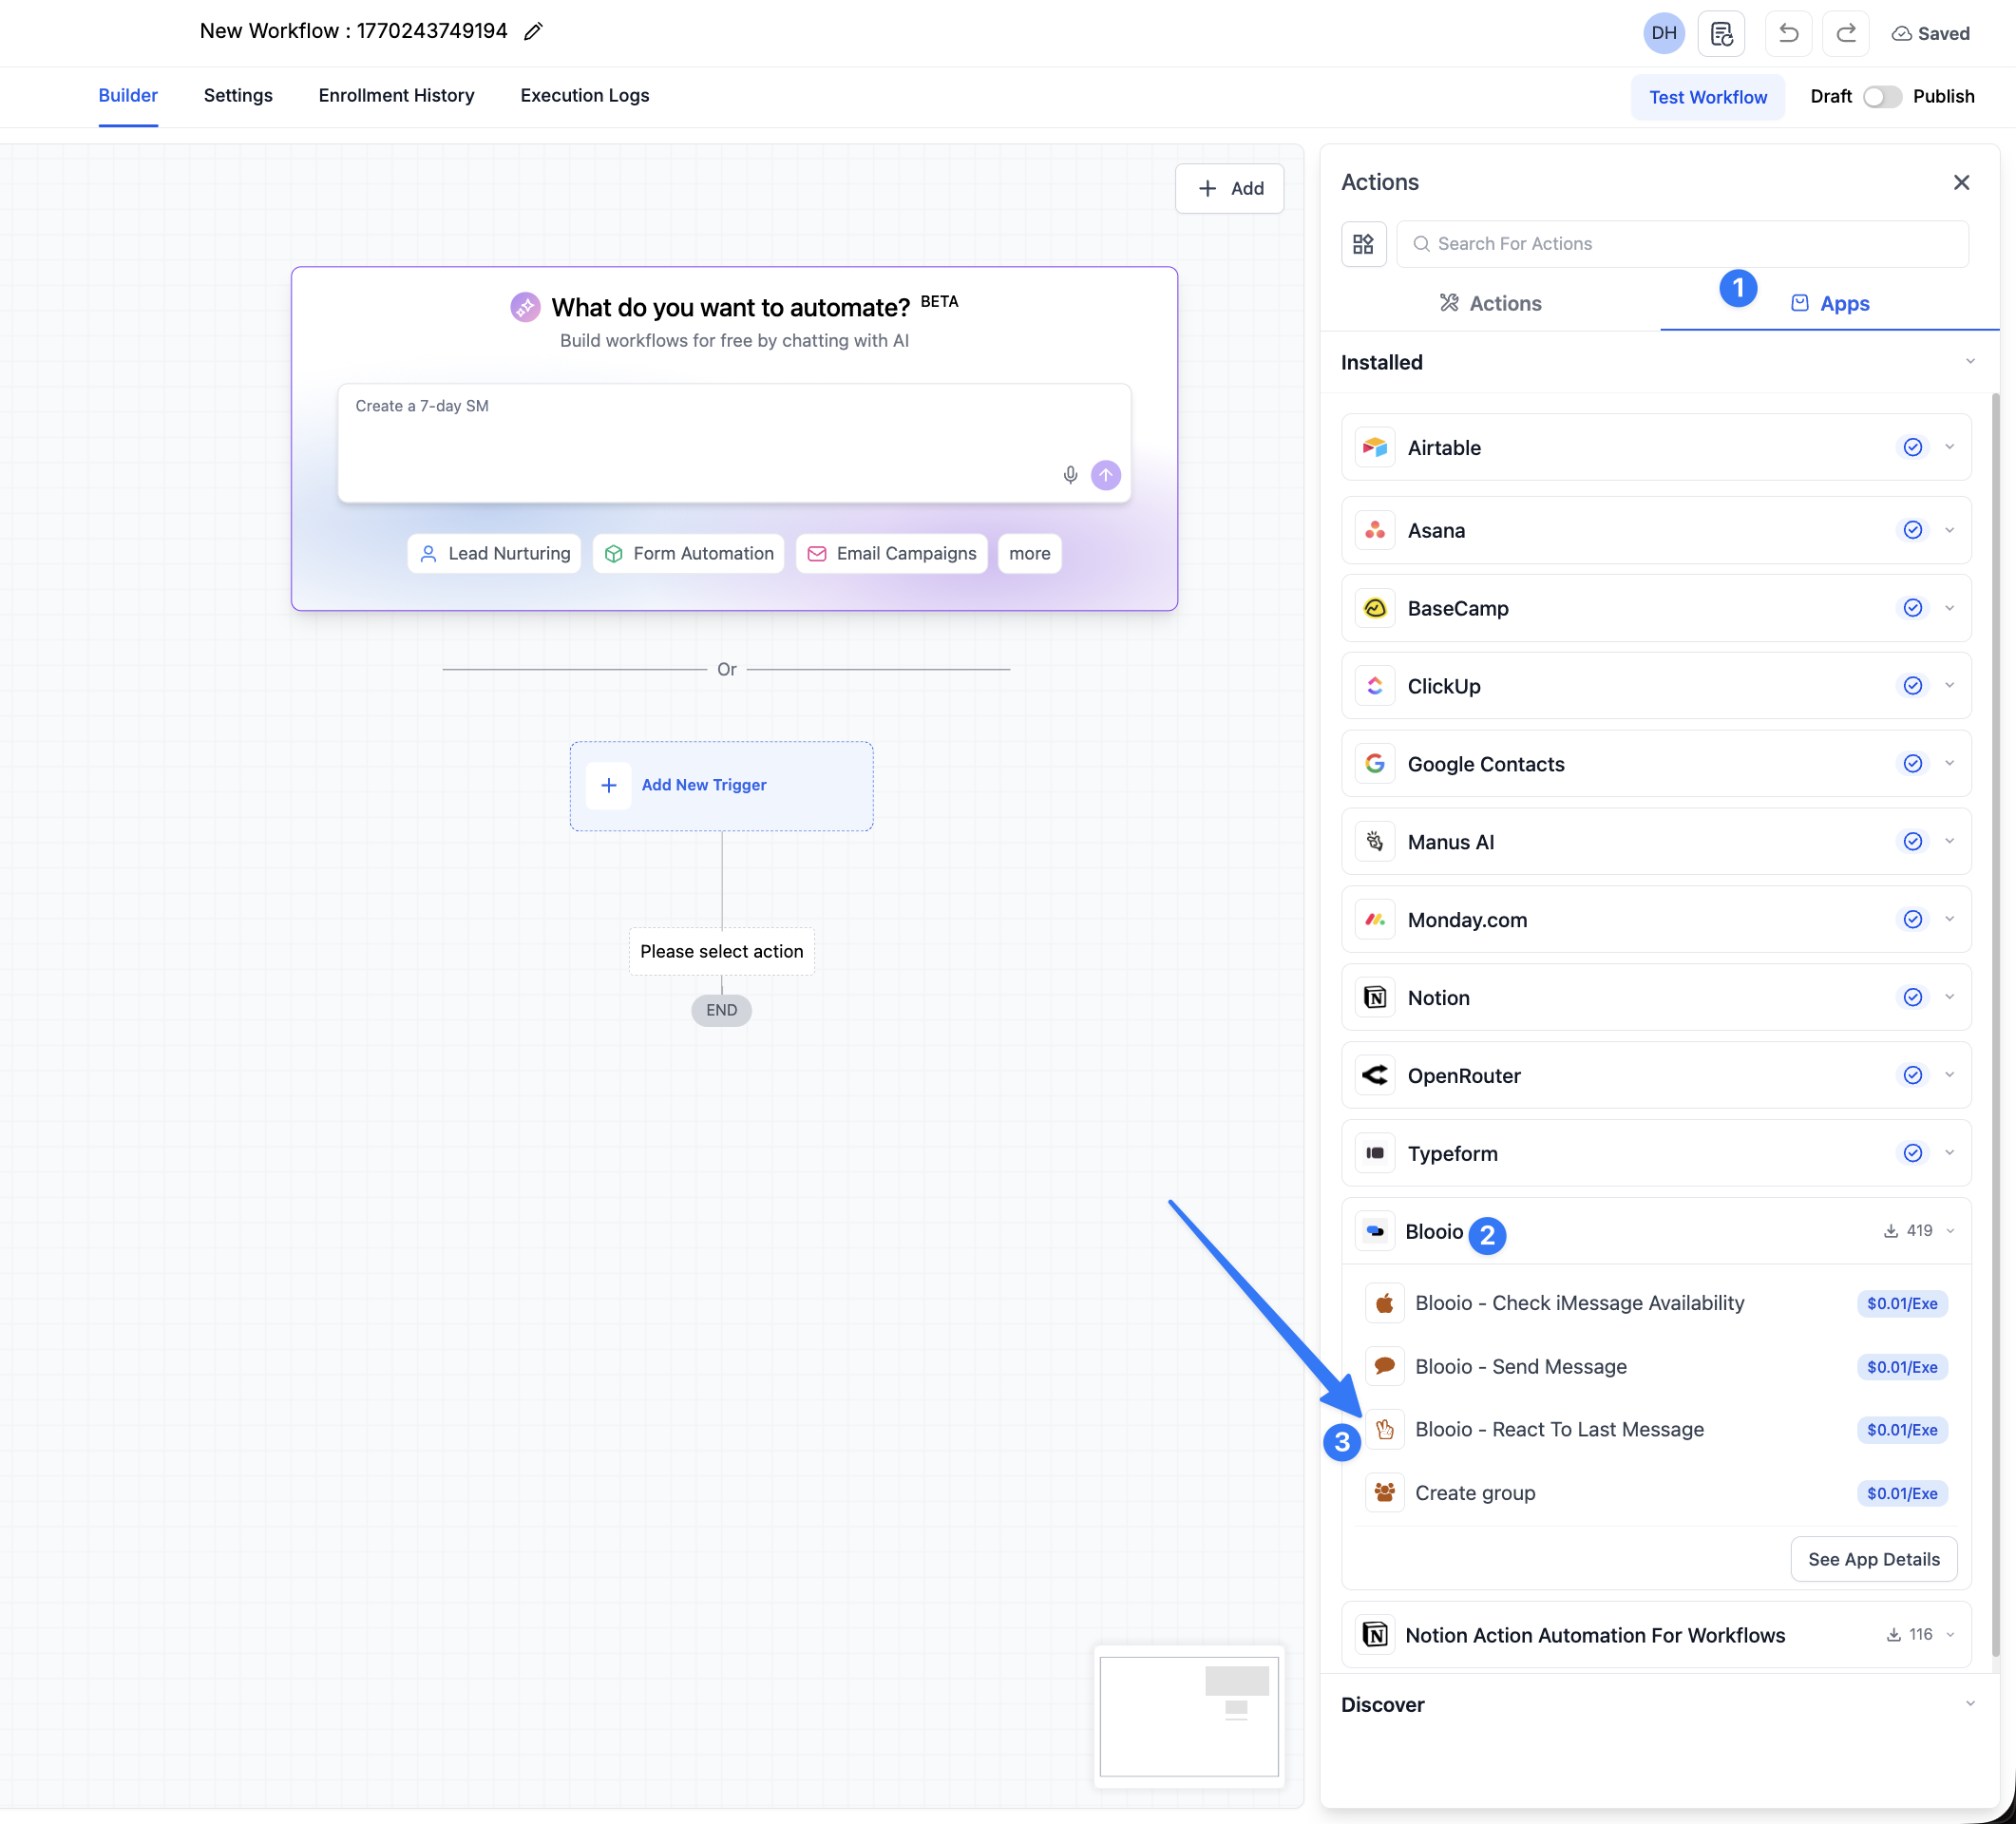Click the microphone voice input icon
Screen dimensions: 2016x1824
tap(1070, 475)
